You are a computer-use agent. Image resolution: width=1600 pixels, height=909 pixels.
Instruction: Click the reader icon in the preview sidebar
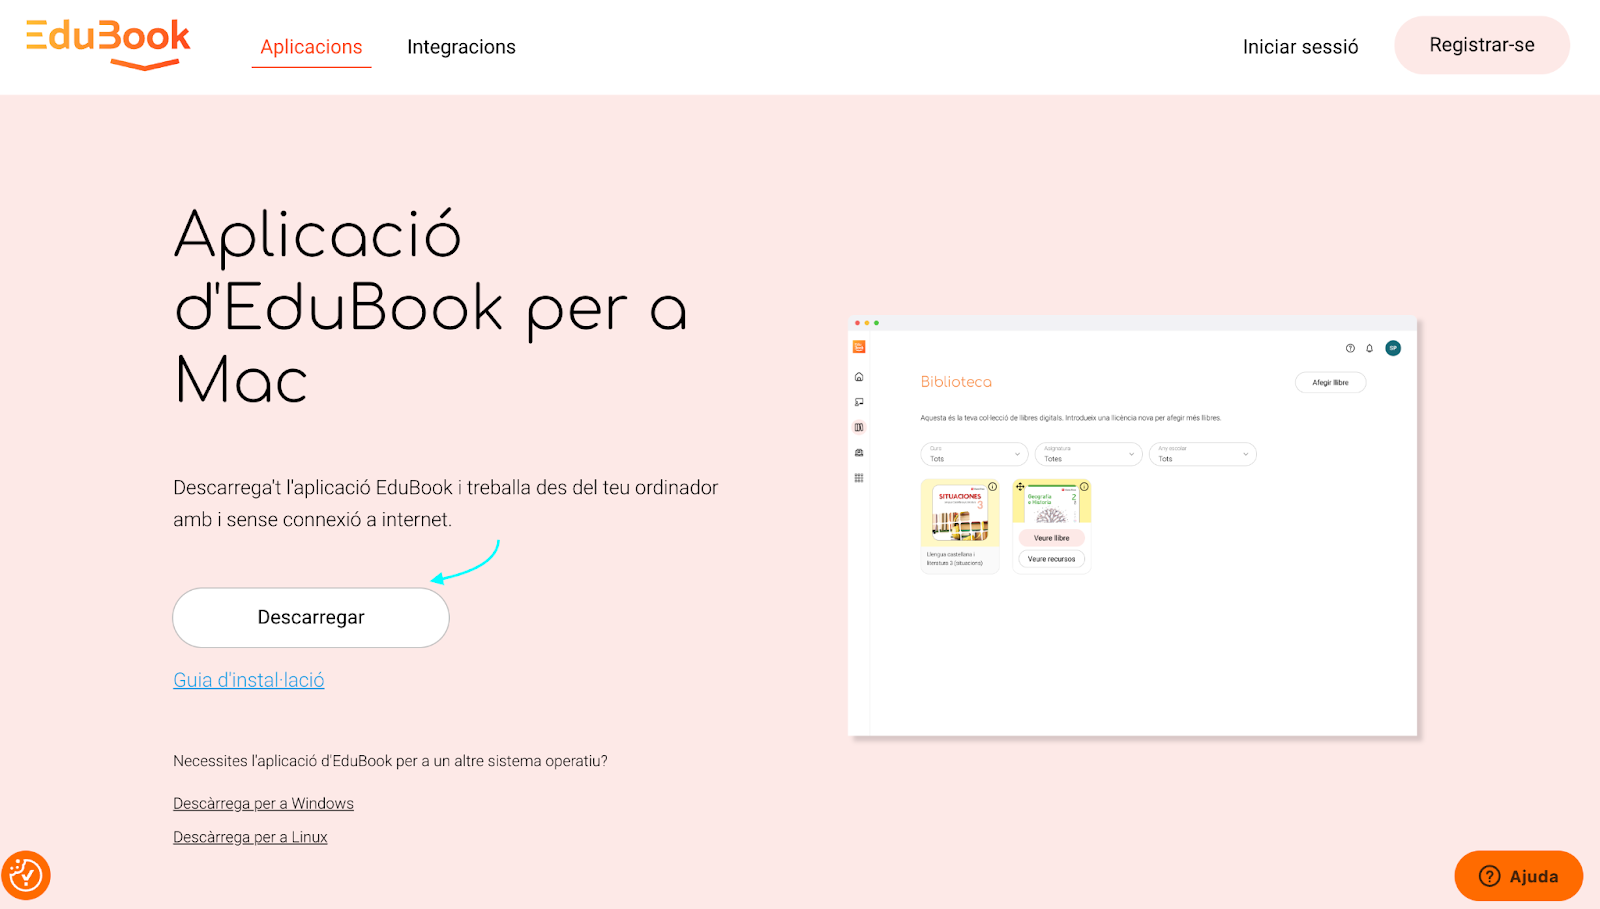click(859, 453)
